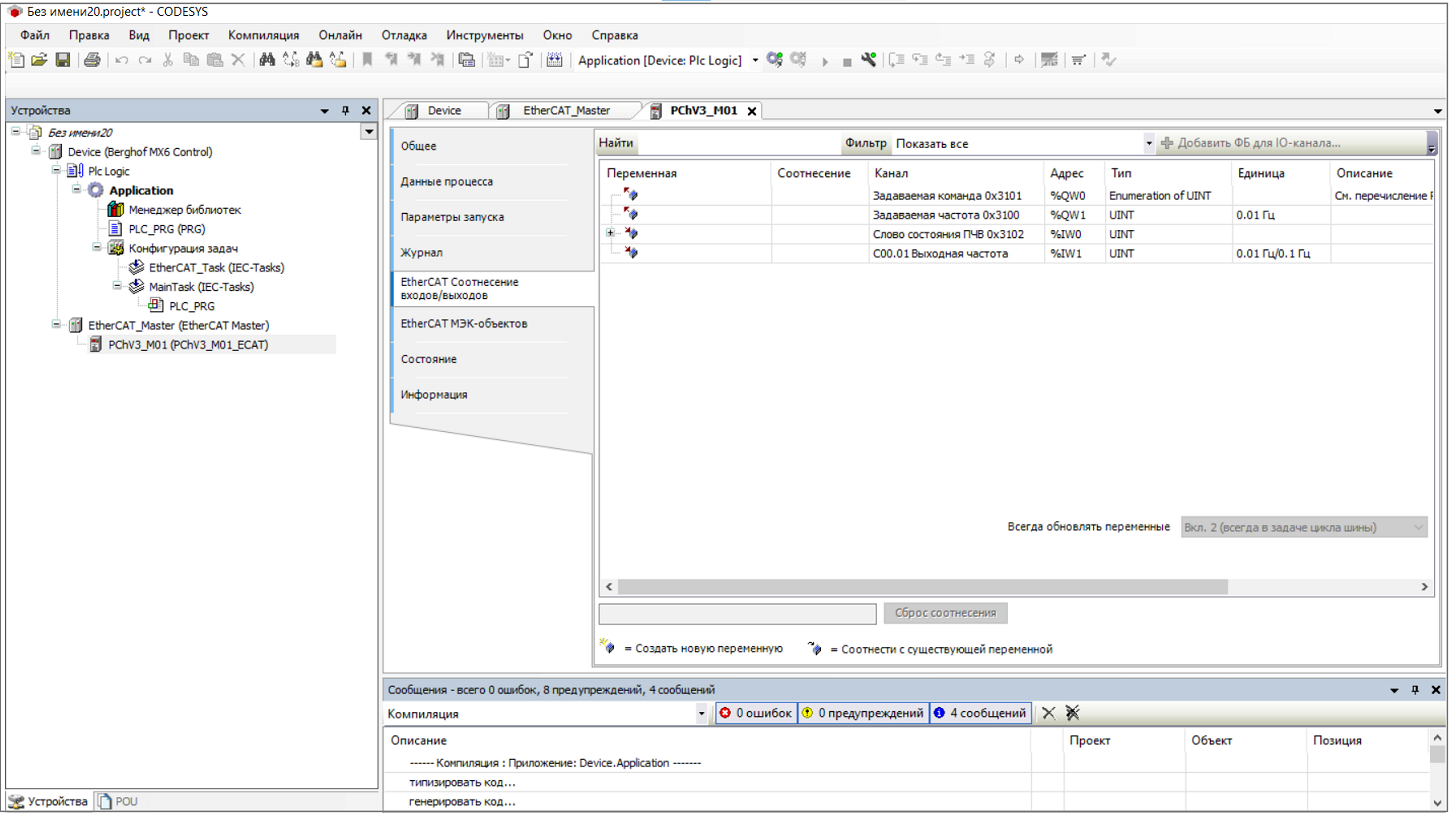Click the Delete X icon in toolbar
1449x813 pixels.
pos(238,60)
